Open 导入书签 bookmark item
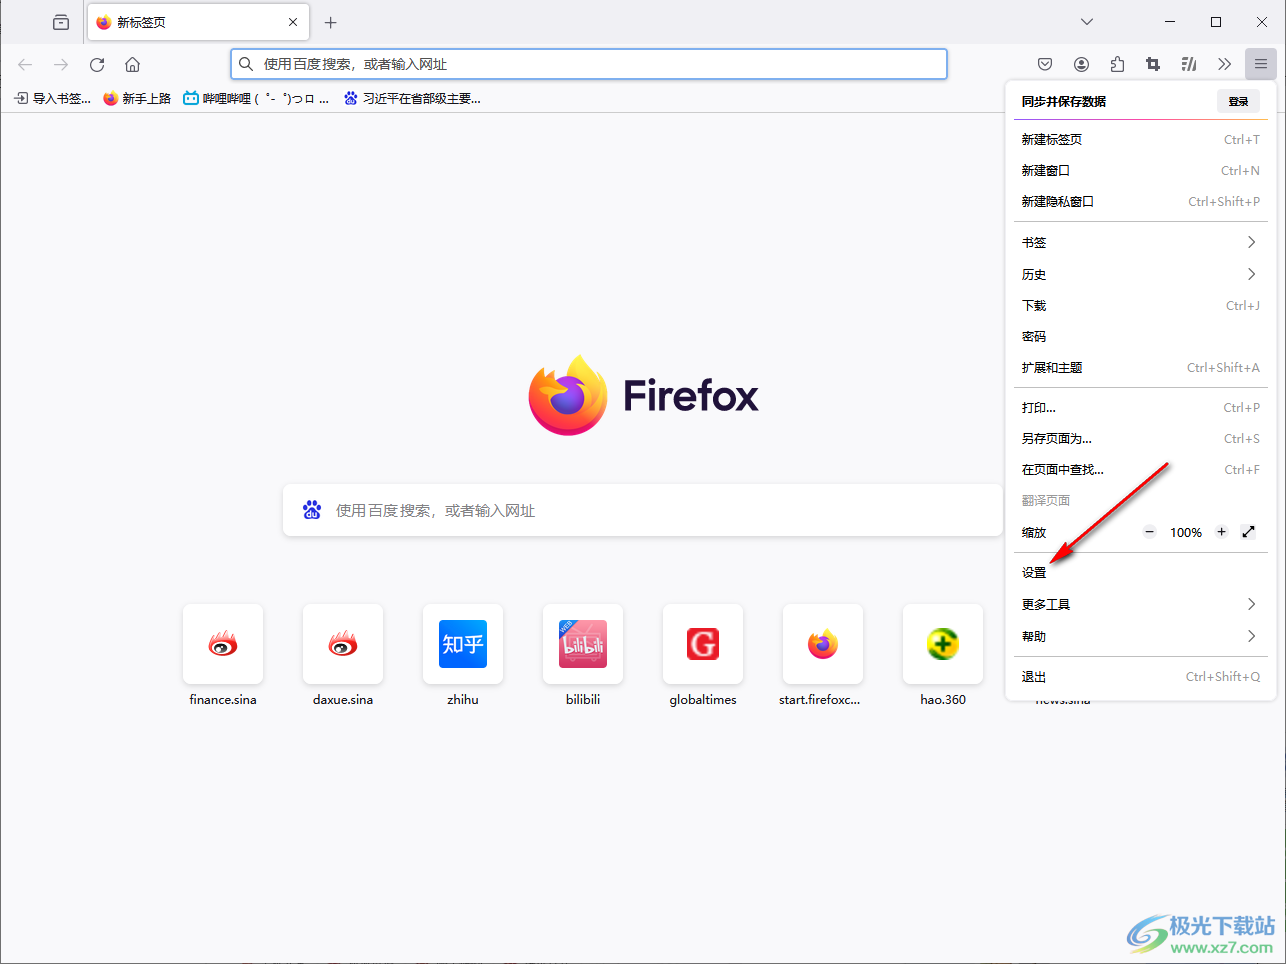 pyautogui.click(x=52, y=98)
